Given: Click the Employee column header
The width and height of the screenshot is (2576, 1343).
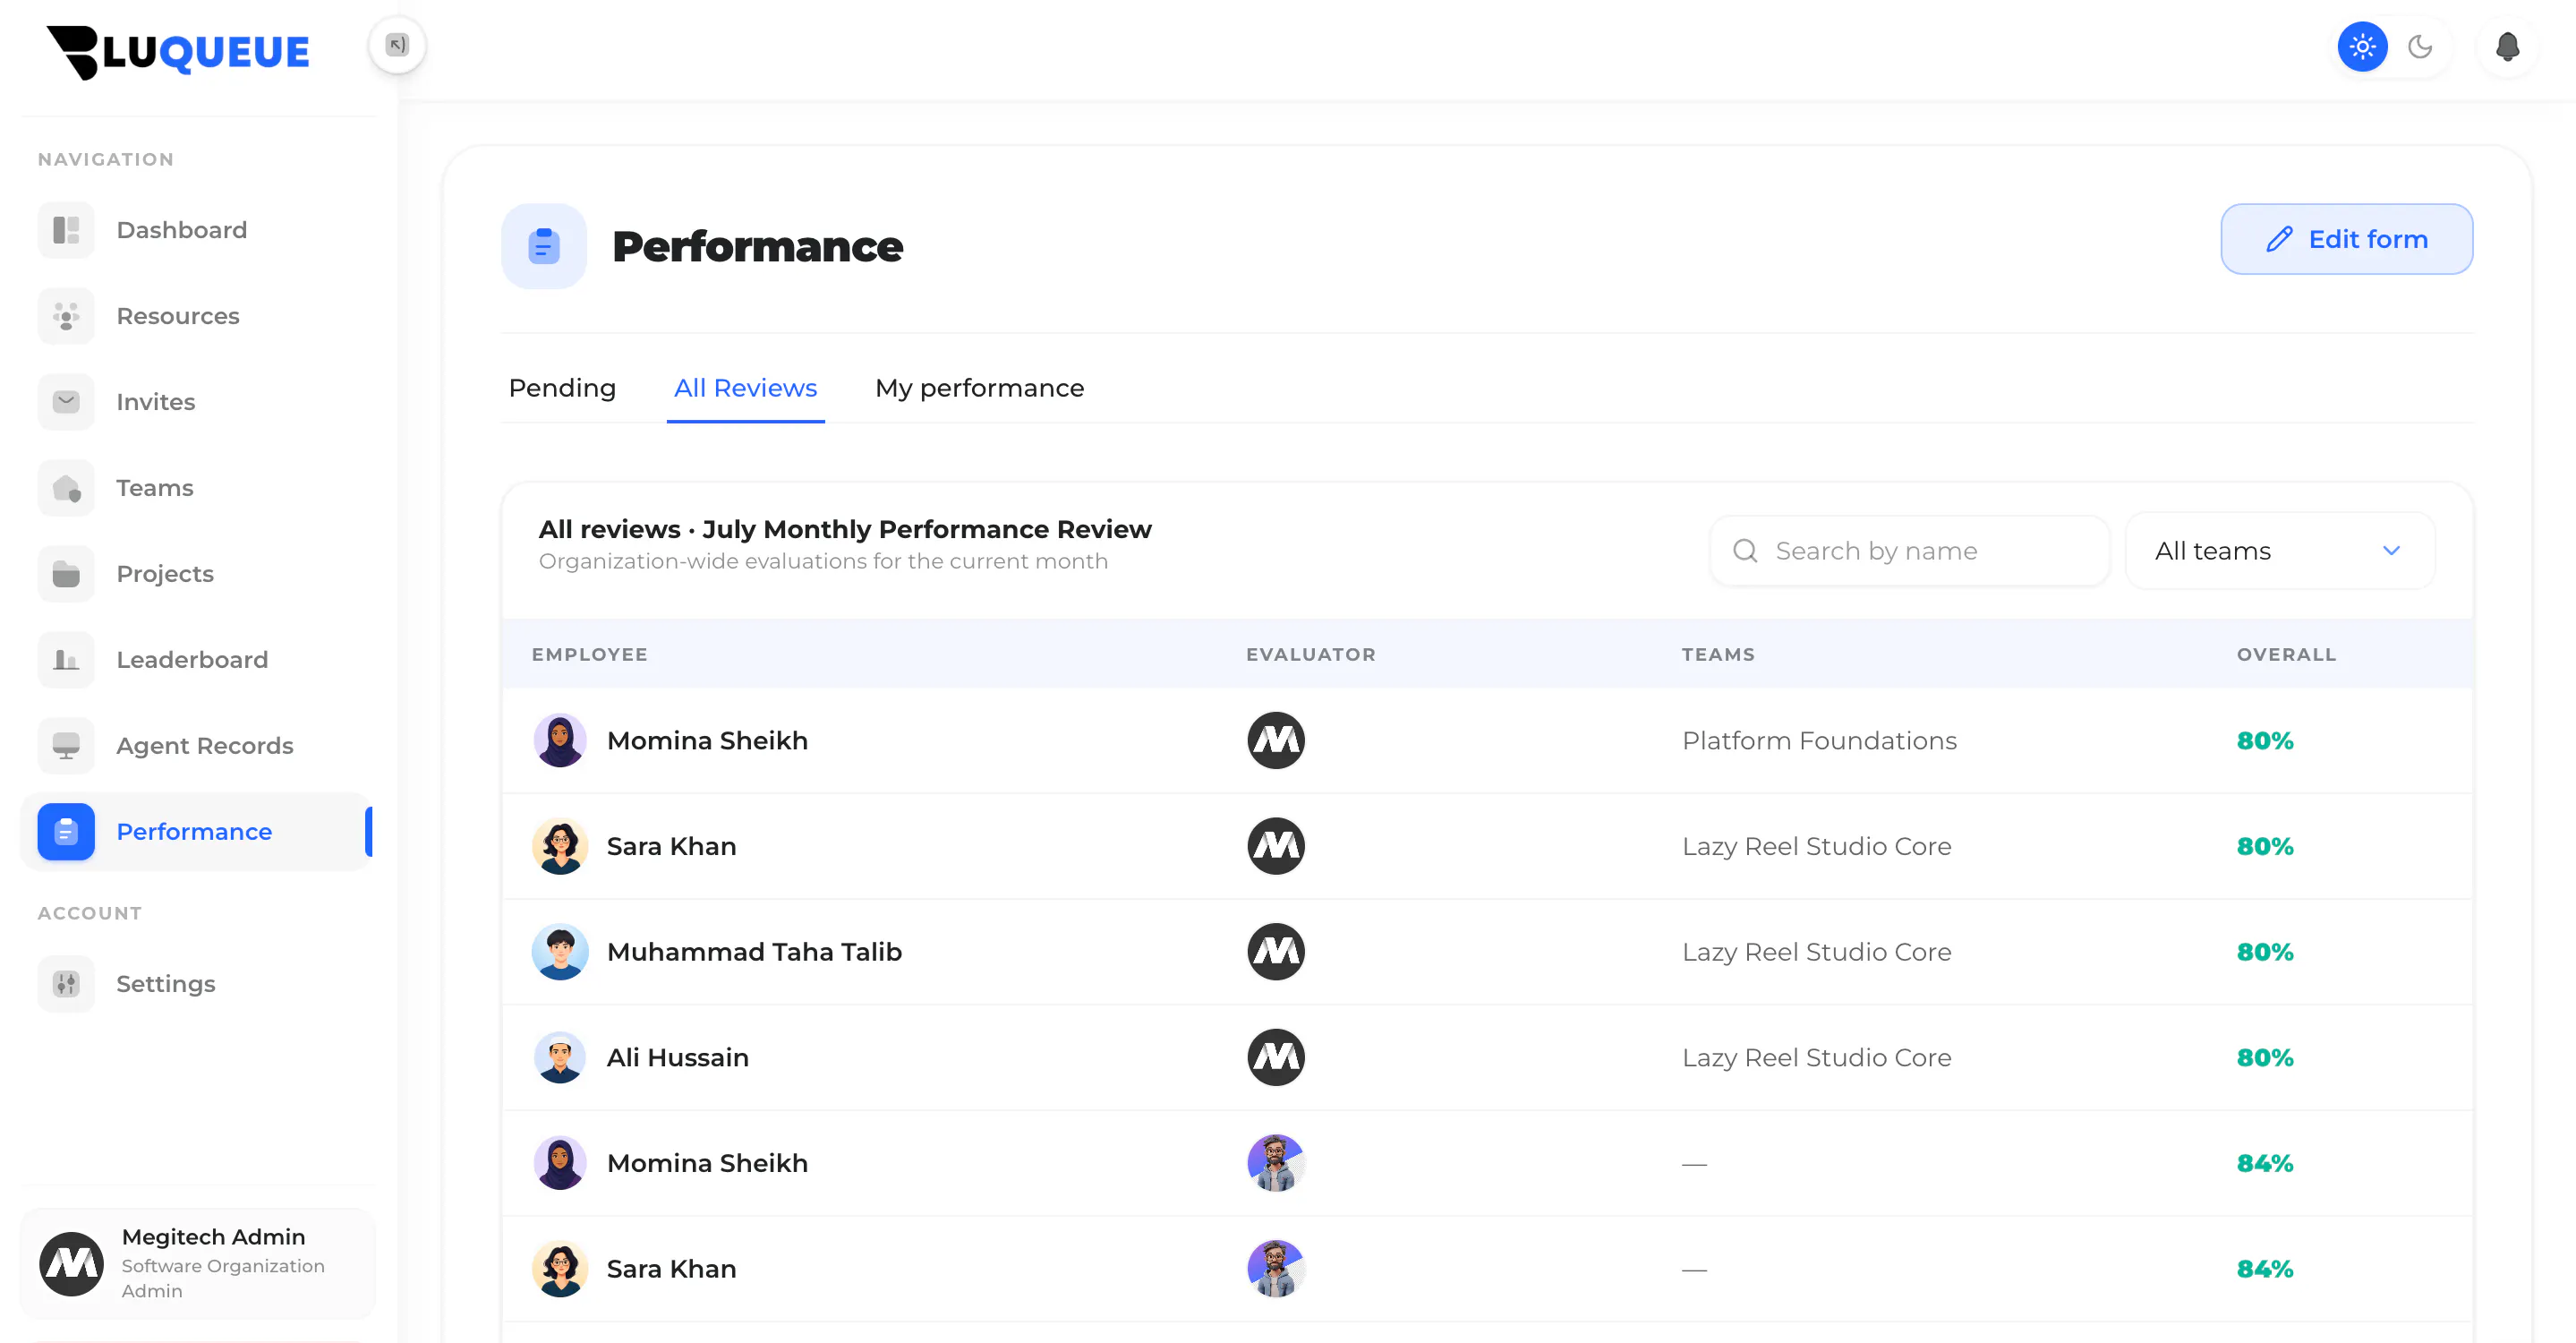Looking at the screenshot, I should pyautogui.click(x=589, y=654).
